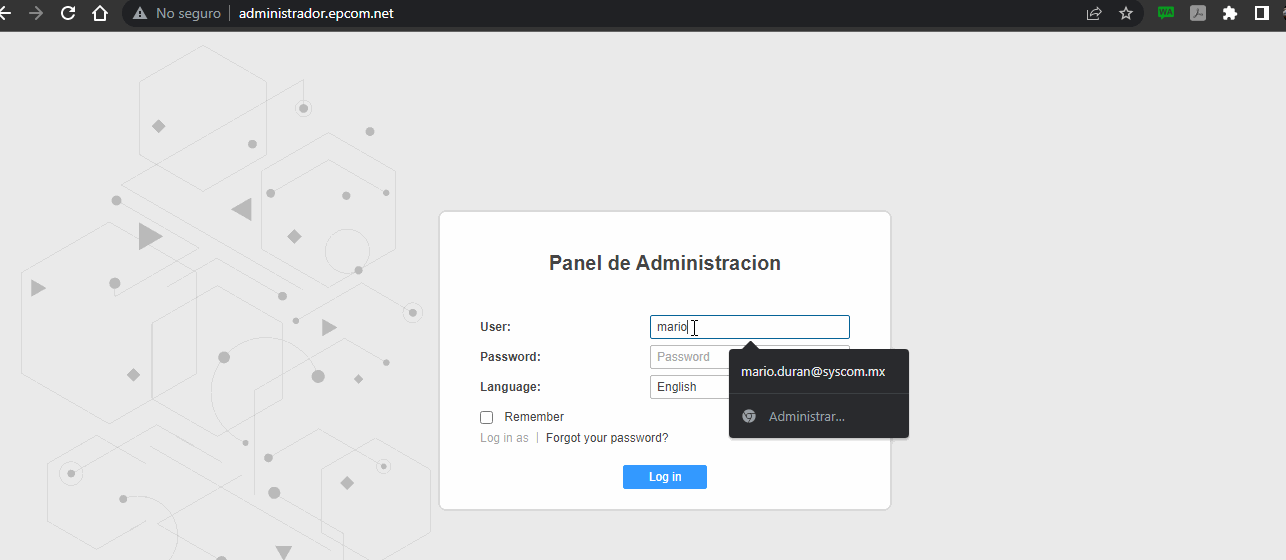Open the Forgot your password link

(607, 438)
